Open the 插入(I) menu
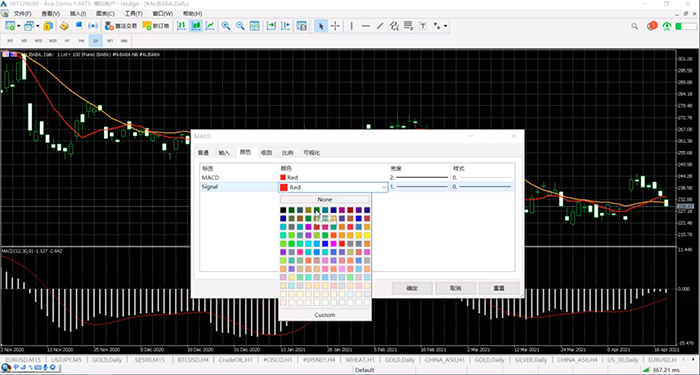This screenshot has width=700, height=375. [78, 14]
